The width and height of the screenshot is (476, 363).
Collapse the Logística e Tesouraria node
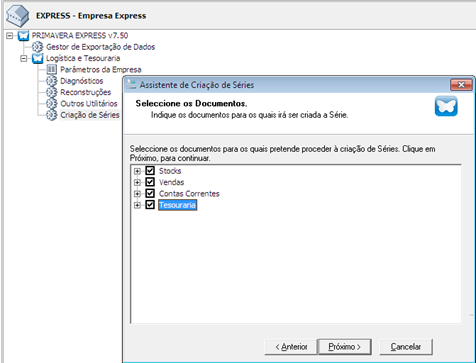pyautogui.click(x=24, y=59)
